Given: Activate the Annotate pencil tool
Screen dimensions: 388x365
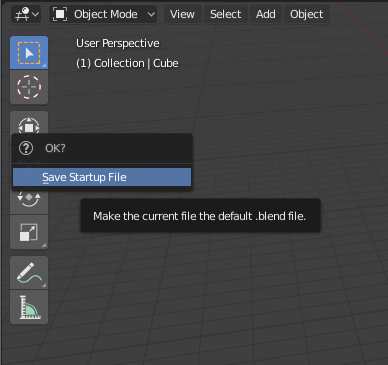Looking at the screenshot, I should pos(29,273).
